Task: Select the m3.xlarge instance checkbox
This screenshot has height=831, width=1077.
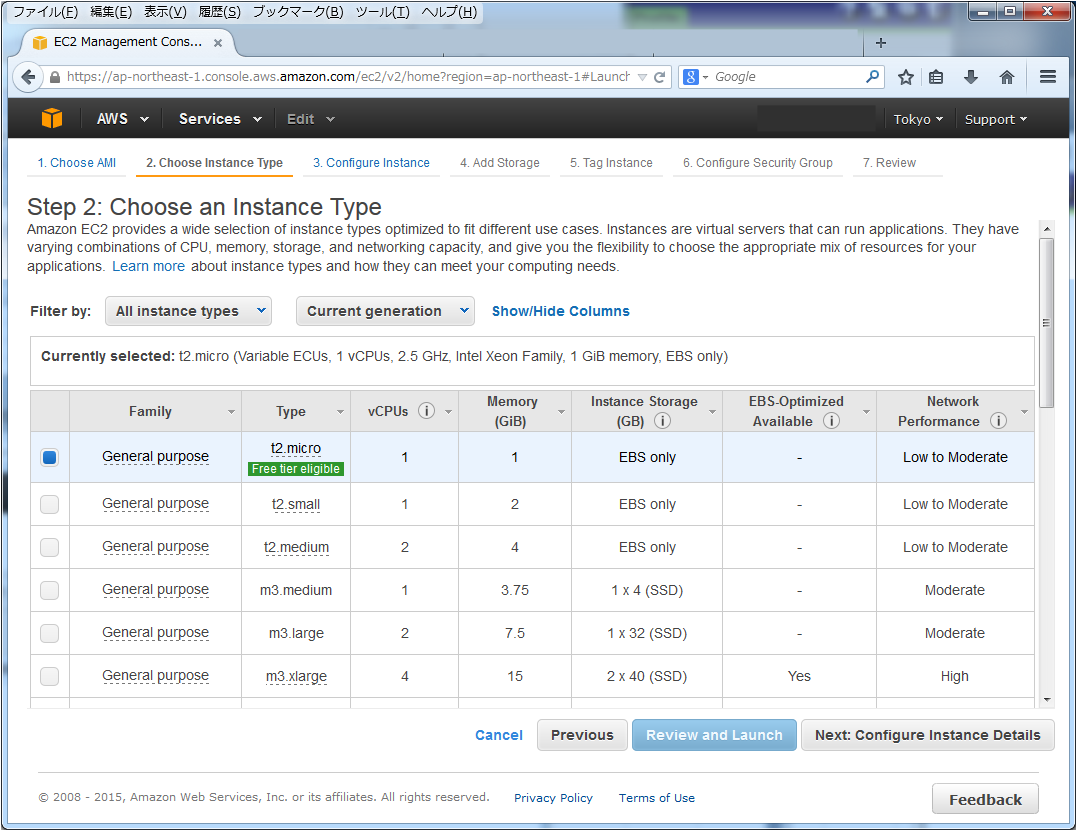Action: 49,676
